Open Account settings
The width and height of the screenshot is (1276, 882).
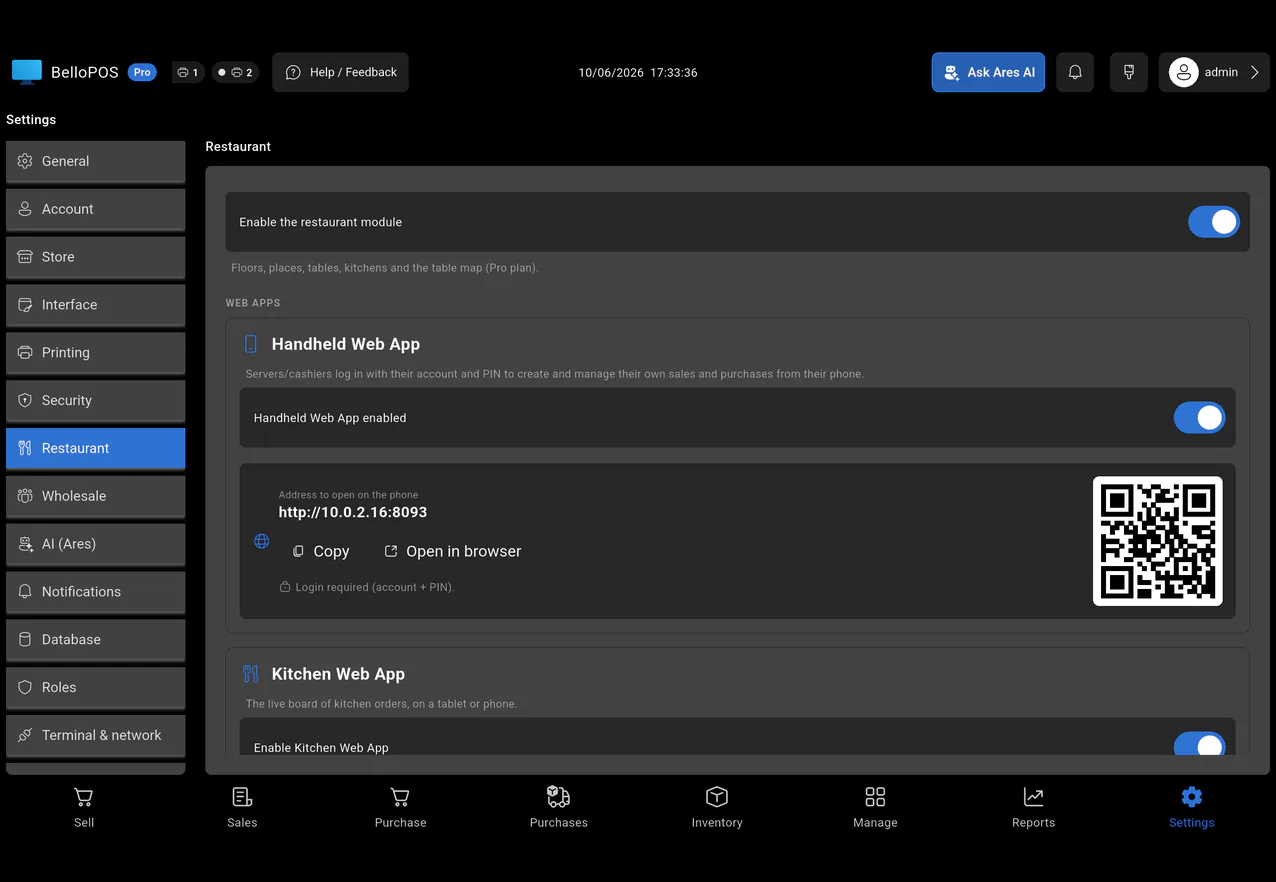[x=95, y=209]
